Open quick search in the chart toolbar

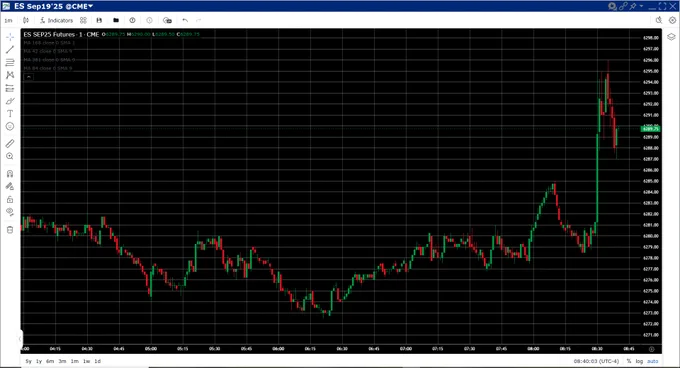[659, 20]
